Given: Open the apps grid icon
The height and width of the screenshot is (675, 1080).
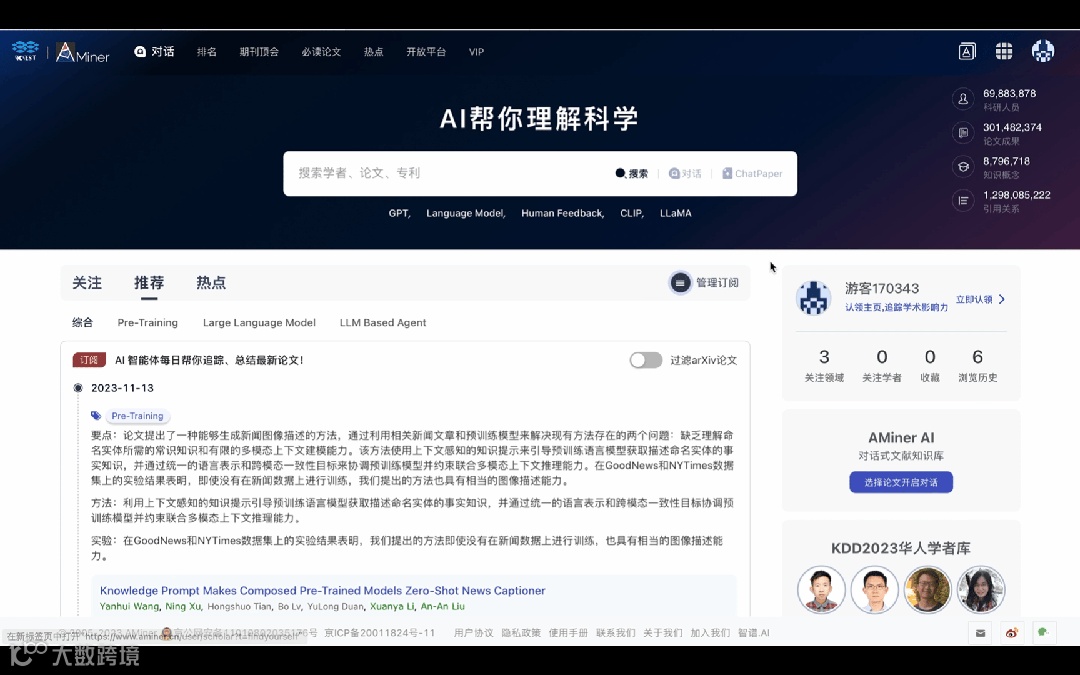Looking at the screenshot, I should point(1004,51).
